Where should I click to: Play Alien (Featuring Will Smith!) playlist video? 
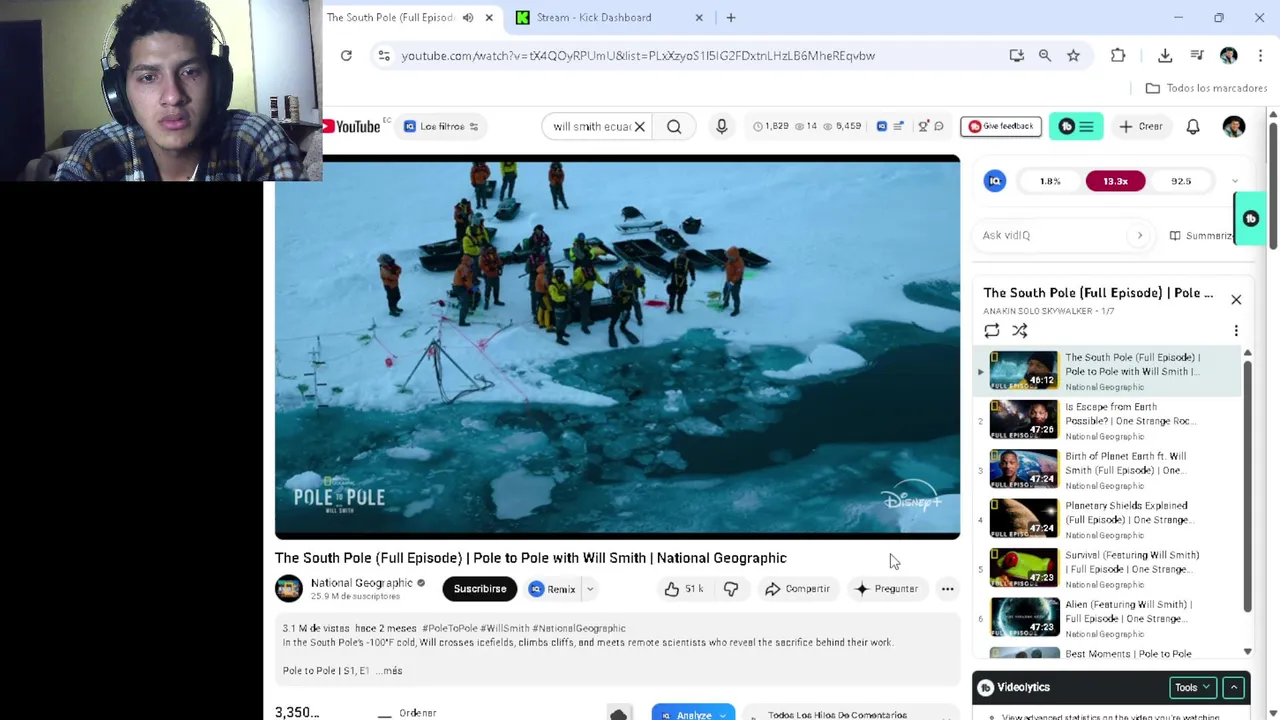(x=1110, y=618)
